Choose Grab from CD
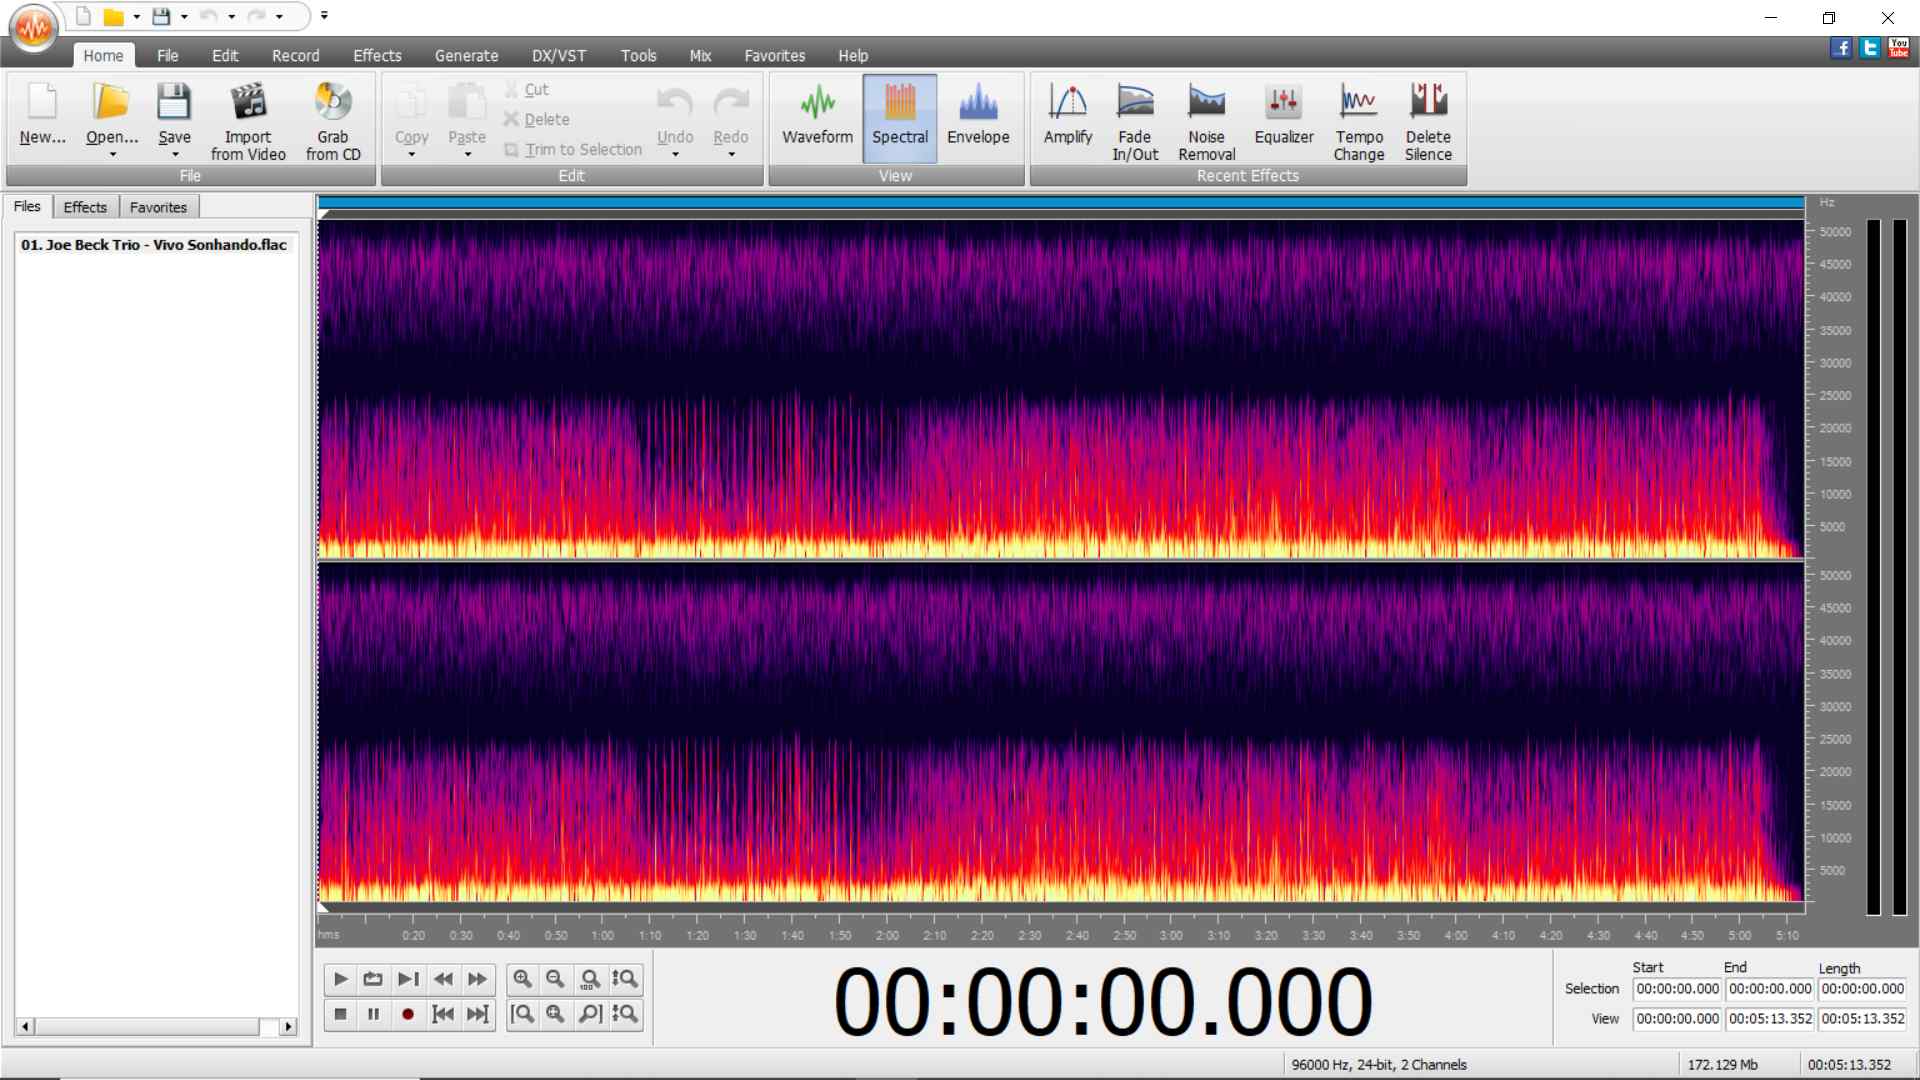The height and width of the screenshot is (1080, 1920). tap(333, 121)
